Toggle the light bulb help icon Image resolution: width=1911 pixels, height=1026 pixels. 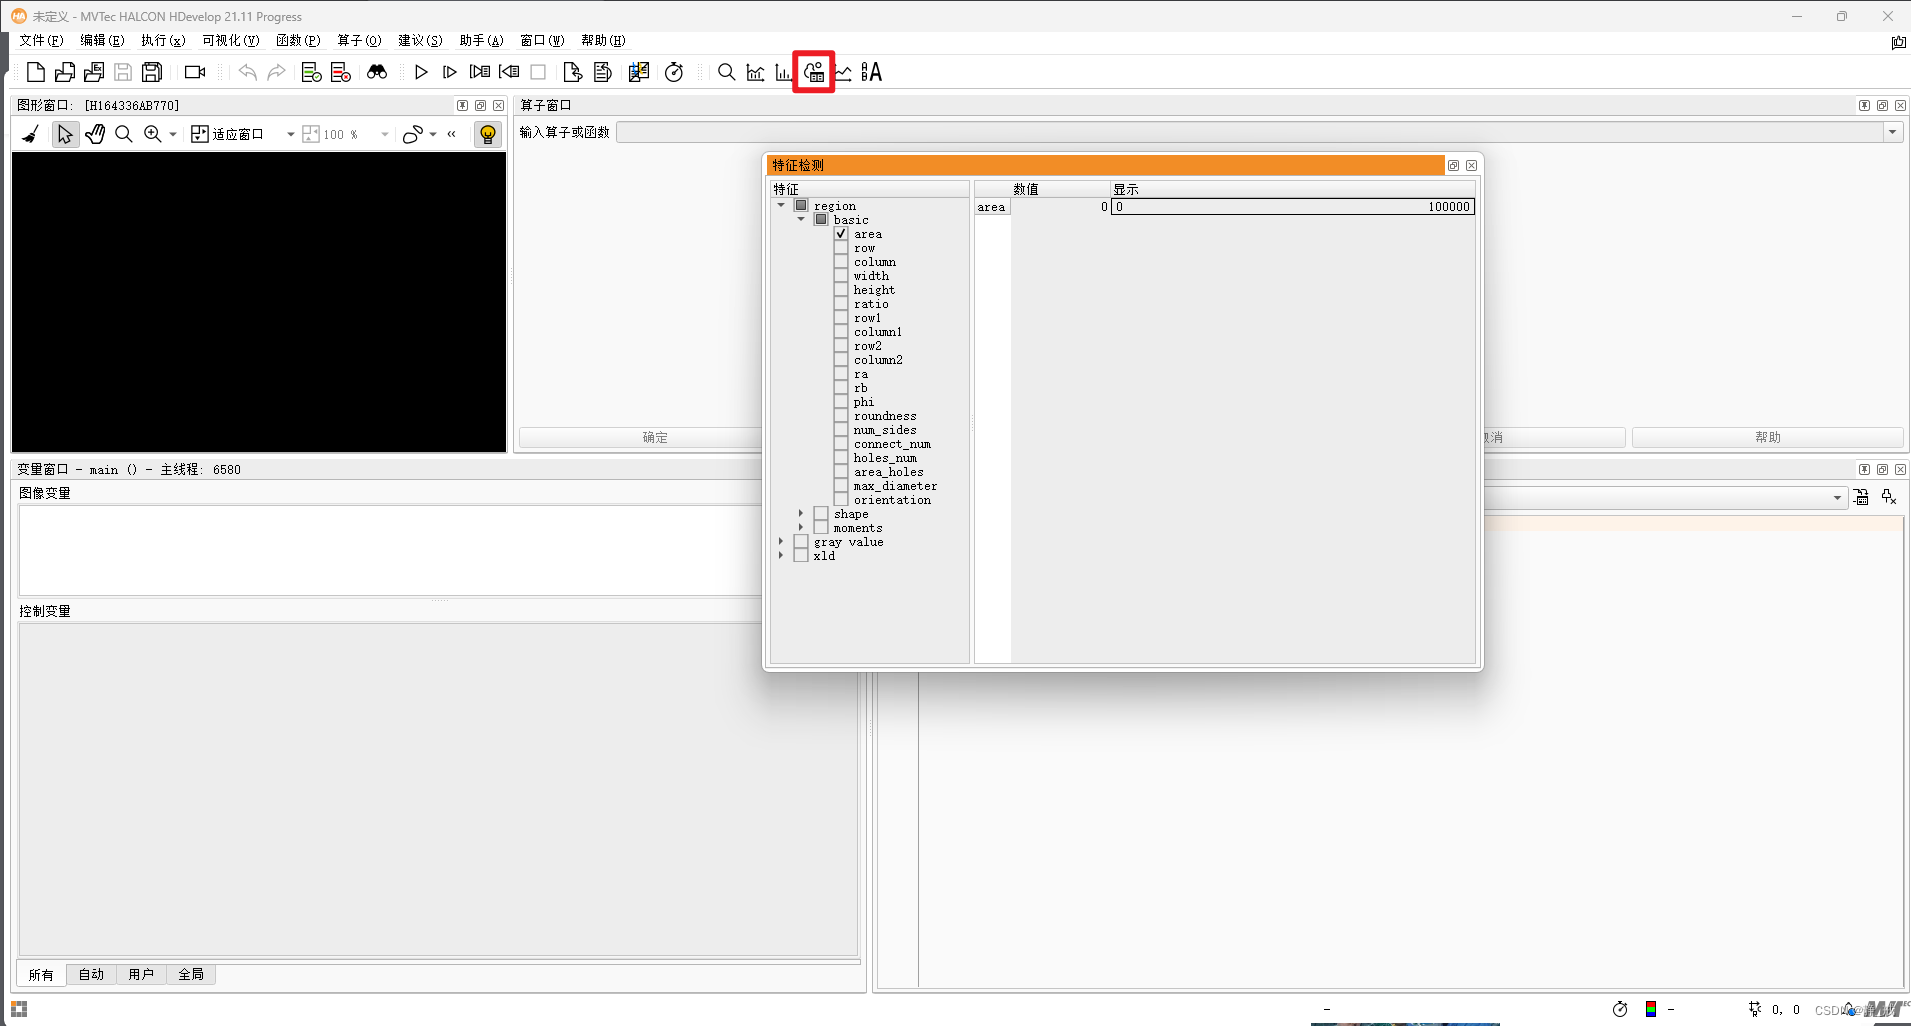click(x=487, y=133)
